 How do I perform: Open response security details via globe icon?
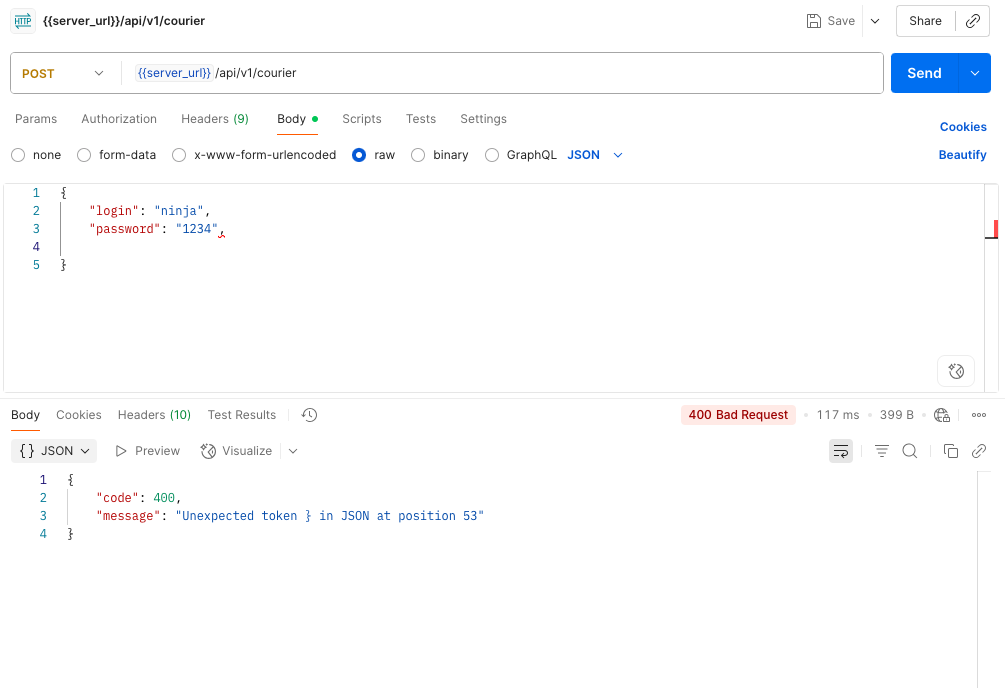coord(941,414)
